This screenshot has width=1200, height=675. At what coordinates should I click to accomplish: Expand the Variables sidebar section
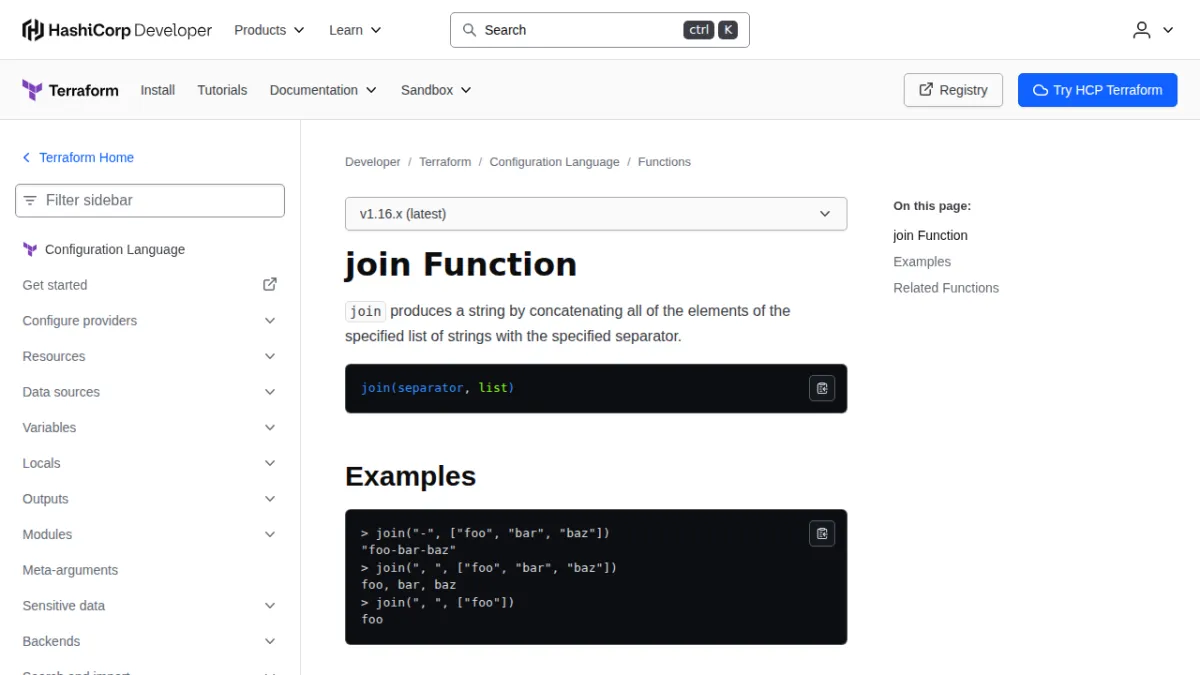click(x=149, y=428)
